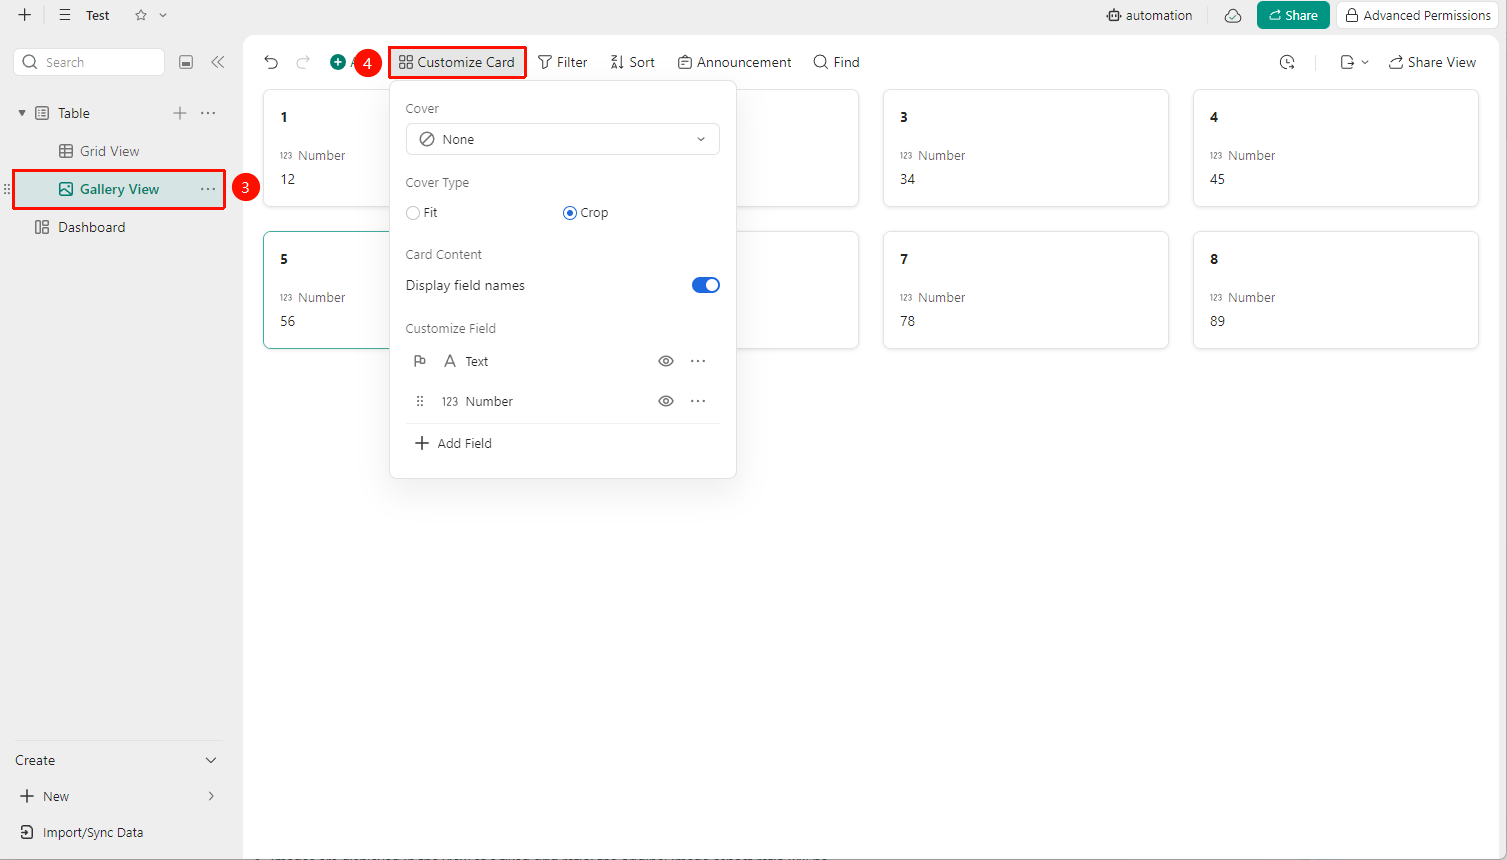Open the card titled 8

1336,290
